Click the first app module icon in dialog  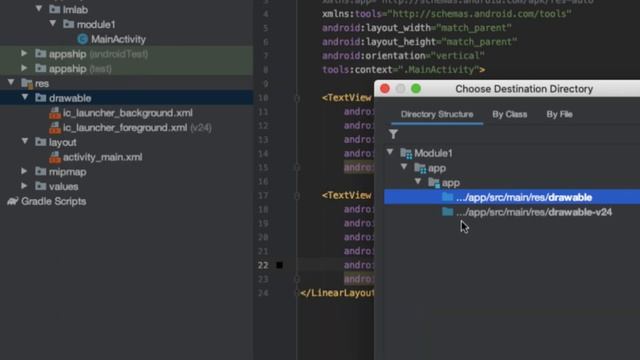[x=420, y=168]
